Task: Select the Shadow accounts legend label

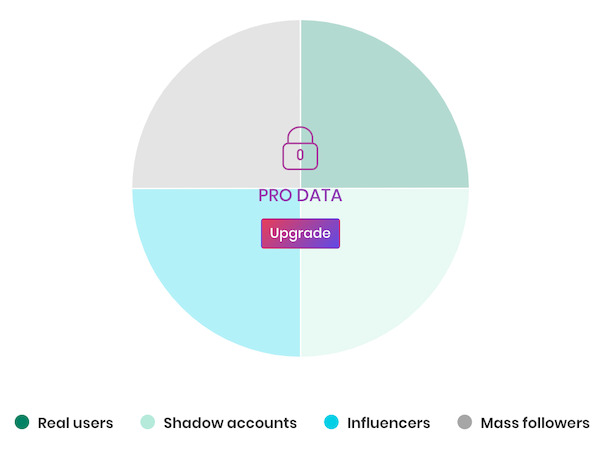Action: point(230,423)
